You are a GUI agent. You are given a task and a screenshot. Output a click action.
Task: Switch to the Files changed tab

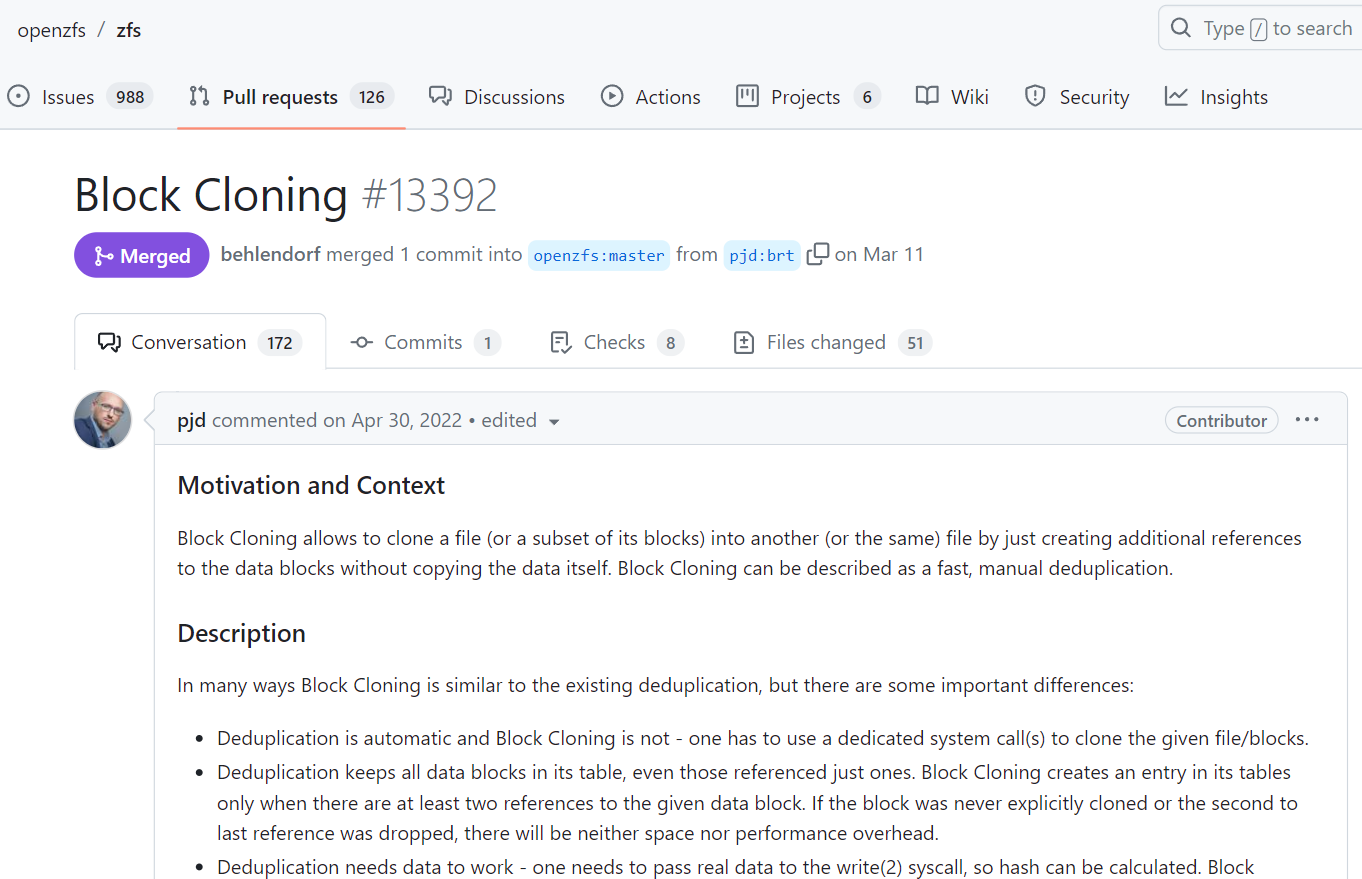coord(832,342)
